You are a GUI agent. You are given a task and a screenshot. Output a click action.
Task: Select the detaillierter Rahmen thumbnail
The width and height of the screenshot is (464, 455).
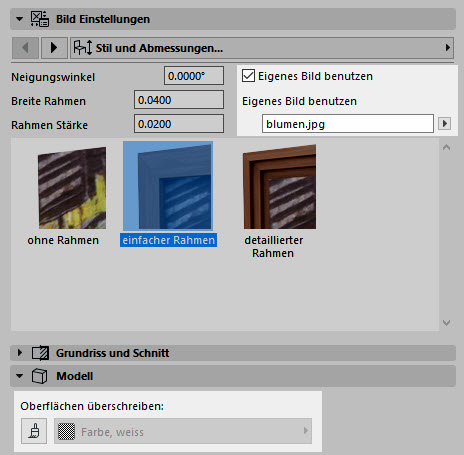coord(279,187)
